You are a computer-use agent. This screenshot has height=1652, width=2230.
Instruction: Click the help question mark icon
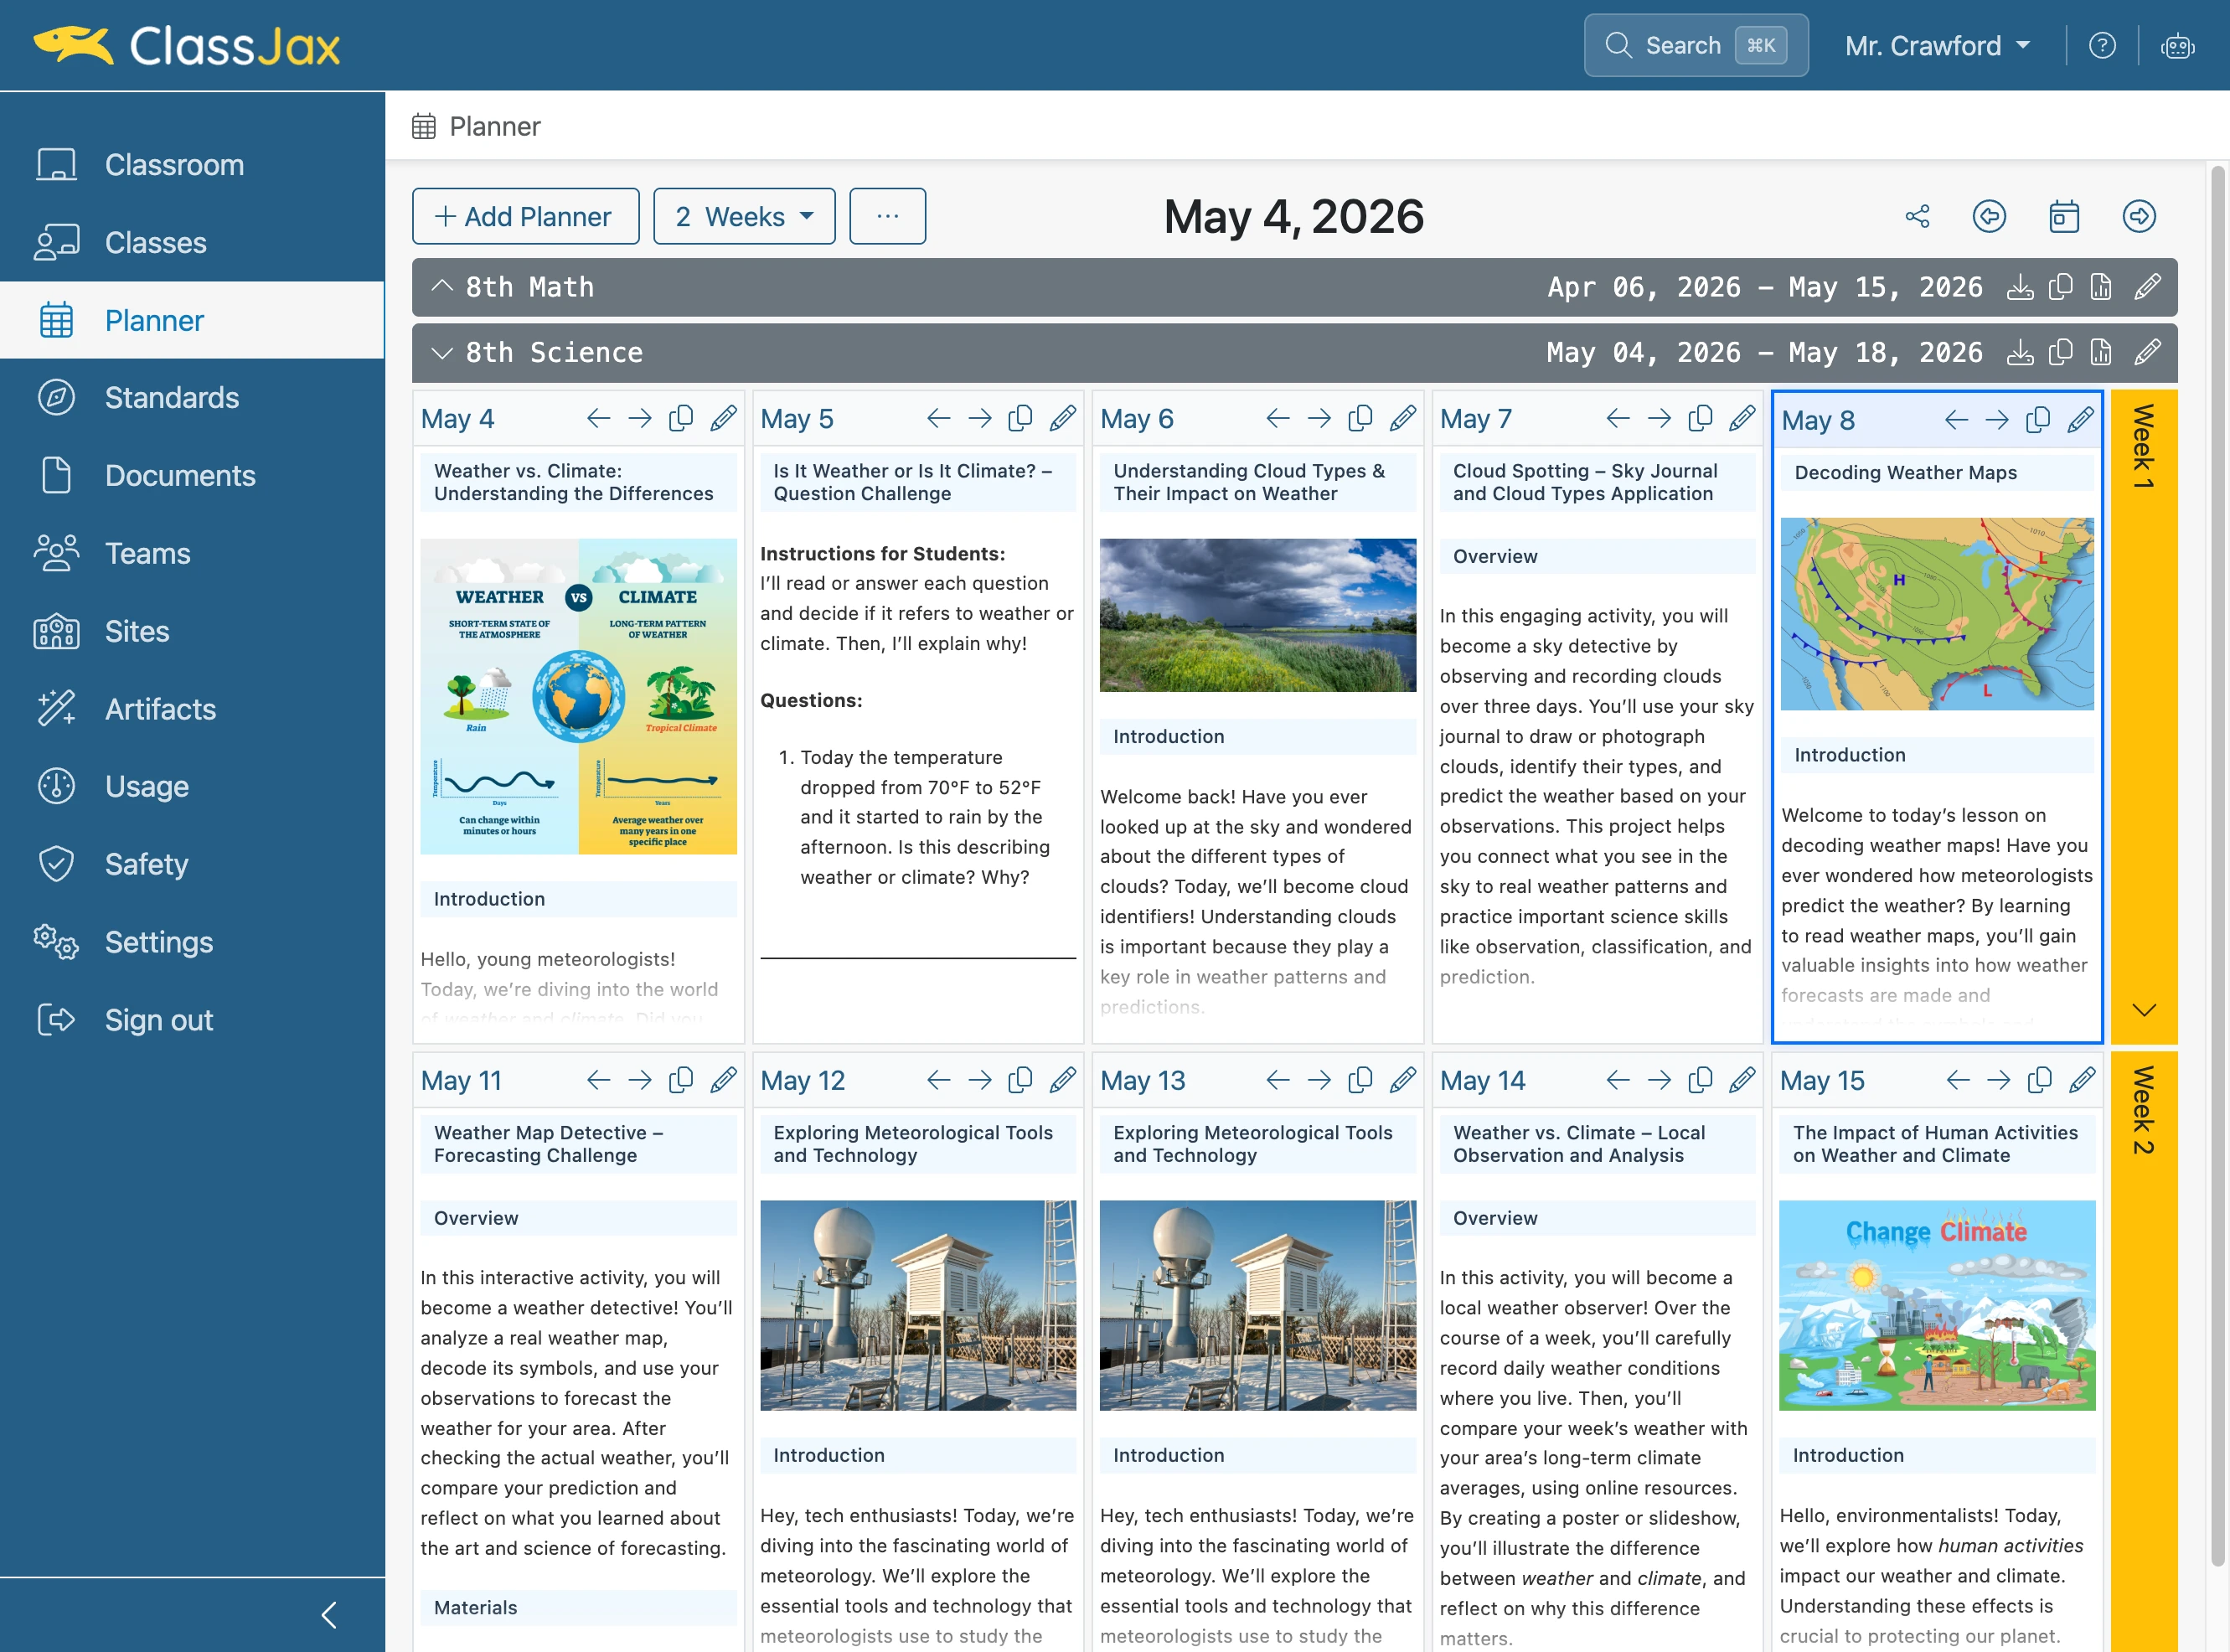2102,46
